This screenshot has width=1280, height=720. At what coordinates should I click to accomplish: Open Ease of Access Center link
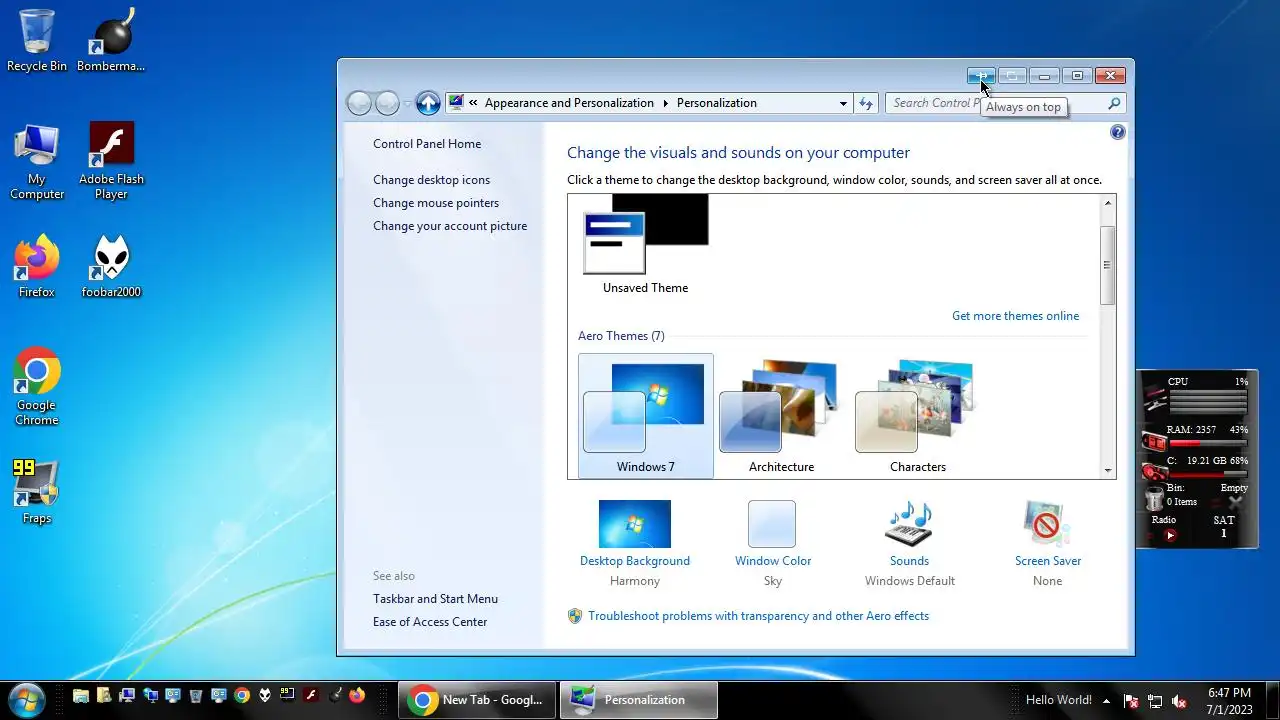[430, 622]
